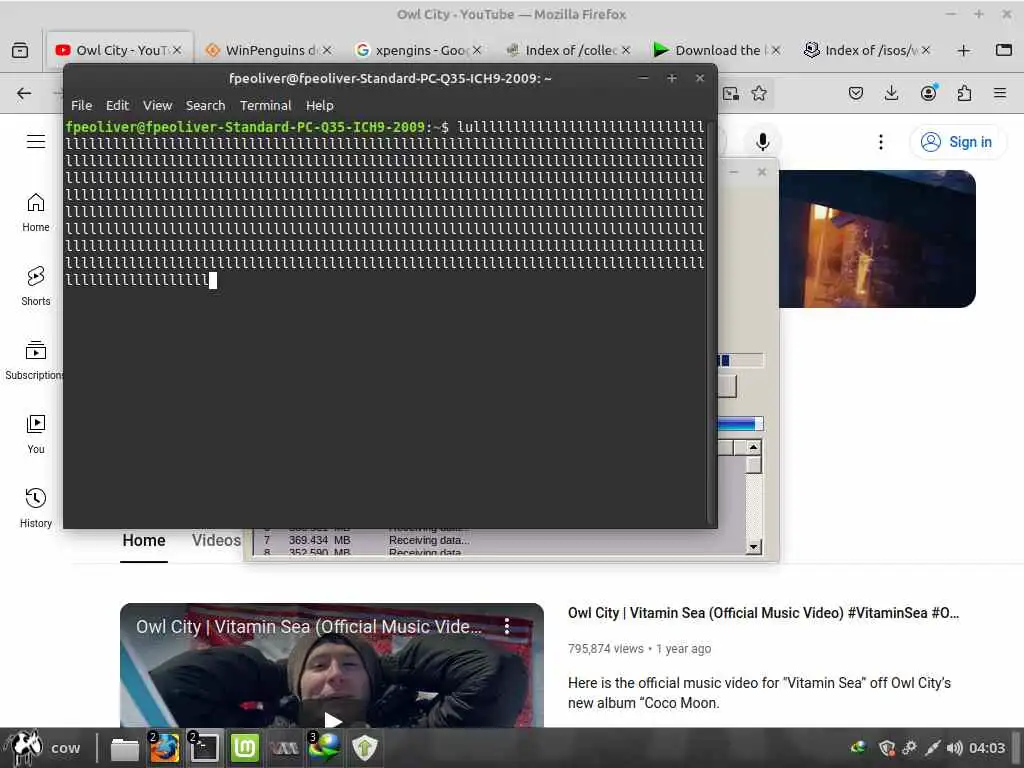Viewport: 1024px width, 768px height.
Task: Click the Firefox back arrow button
Action: [x=24, y=93]
